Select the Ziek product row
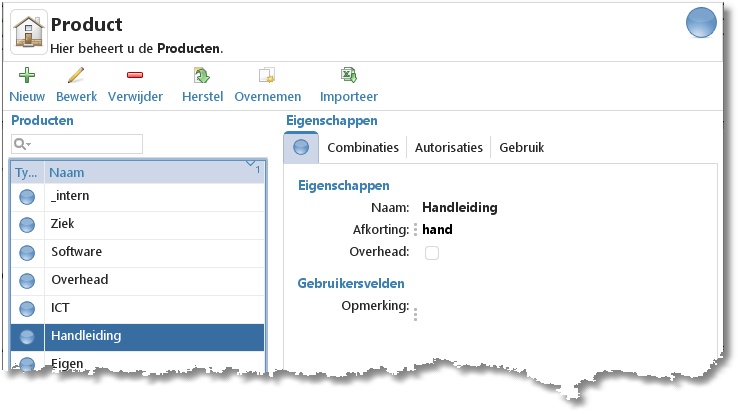The image size is (738, 414). pyautogui.click(x=137, y=225)
